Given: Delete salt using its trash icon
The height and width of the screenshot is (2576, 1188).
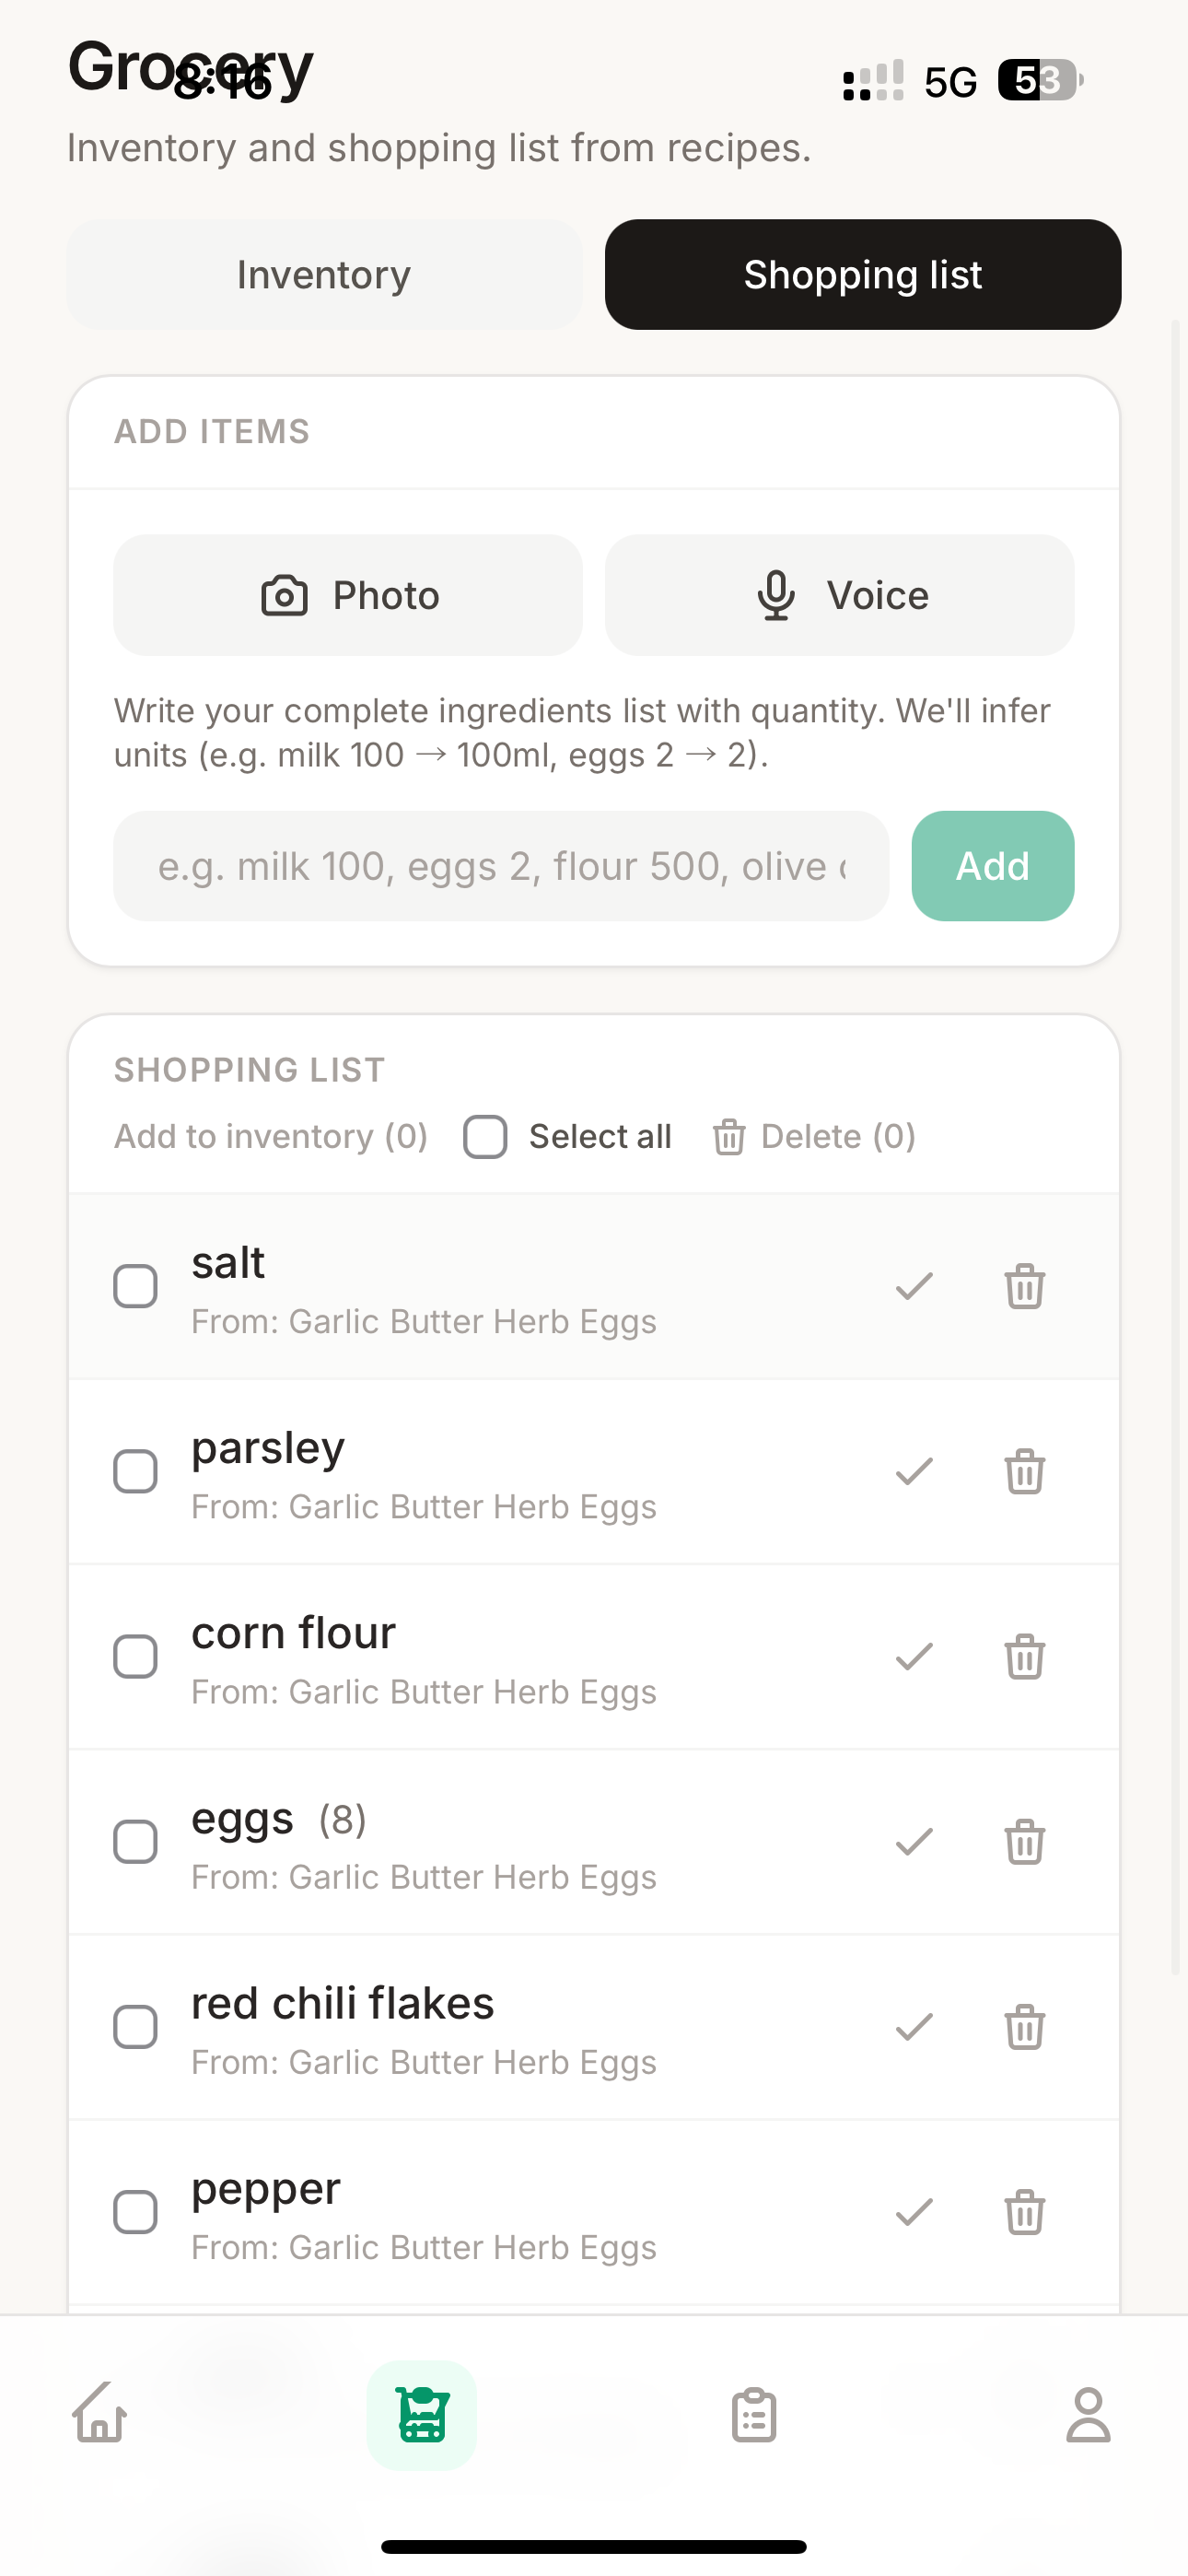Looking at the screenshot, I should [1024, 1286].
